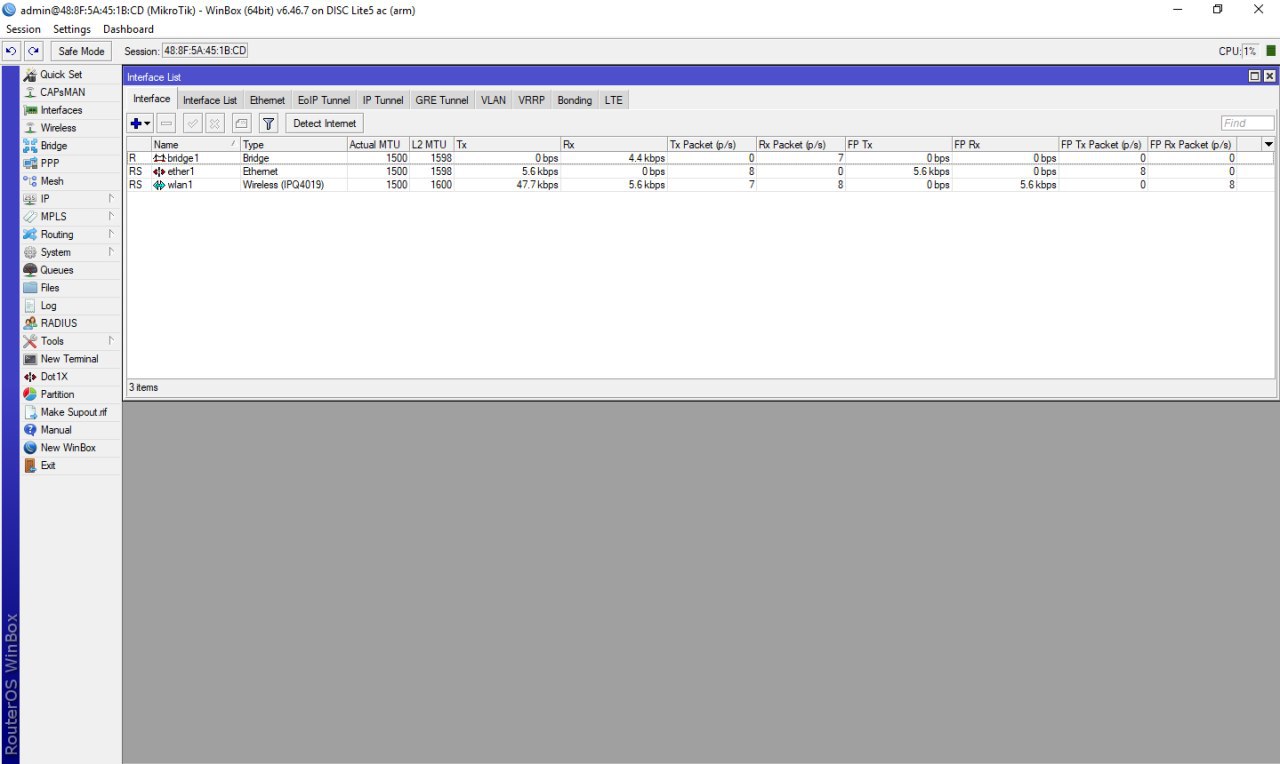Expand the Tools submenu

70,341
